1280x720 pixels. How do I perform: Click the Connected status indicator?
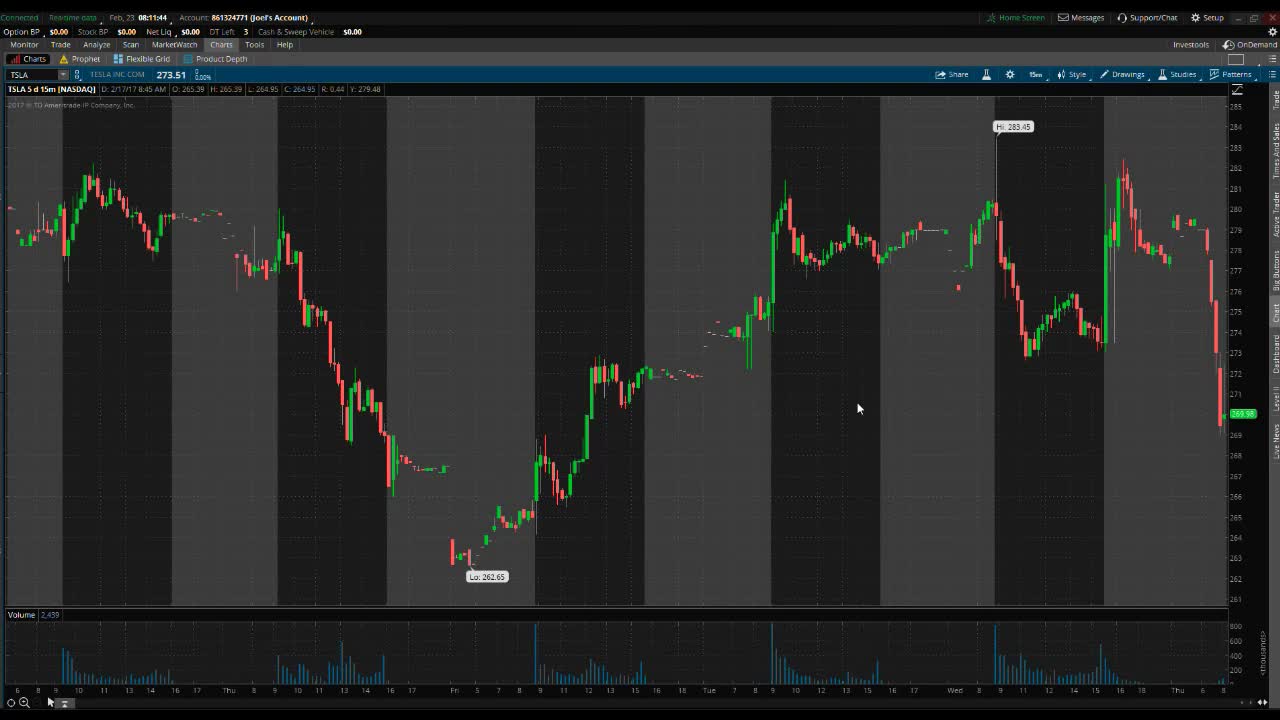[x=20, y=17]
